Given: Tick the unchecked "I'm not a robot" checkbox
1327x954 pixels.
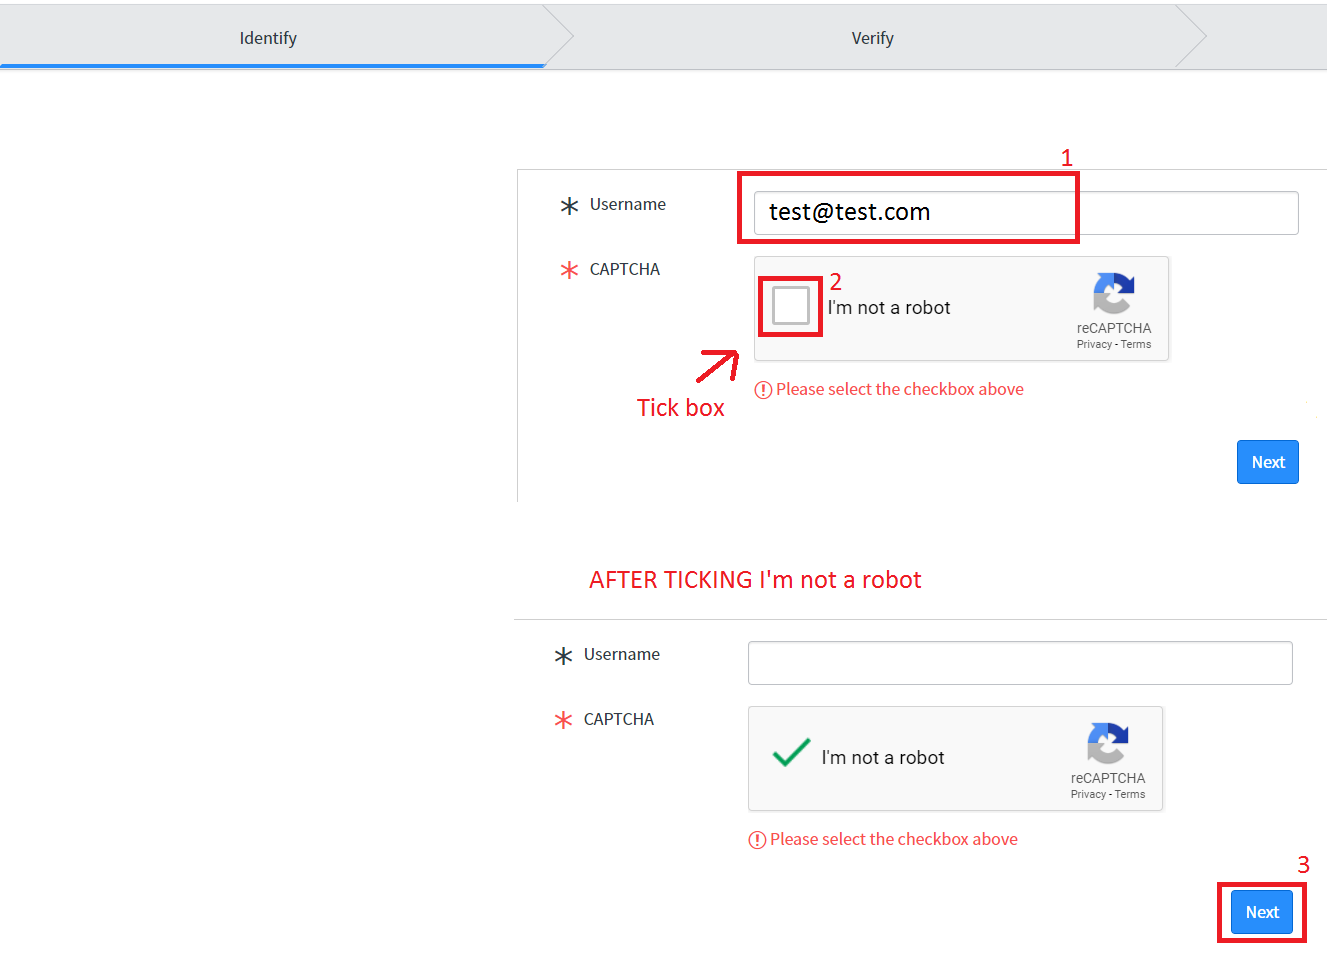Looking at the screenshot, I should pos(791,306).
